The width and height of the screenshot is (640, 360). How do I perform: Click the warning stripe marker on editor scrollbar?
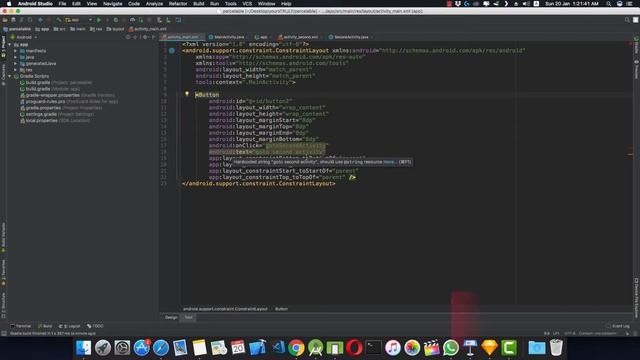coord(630,154)
